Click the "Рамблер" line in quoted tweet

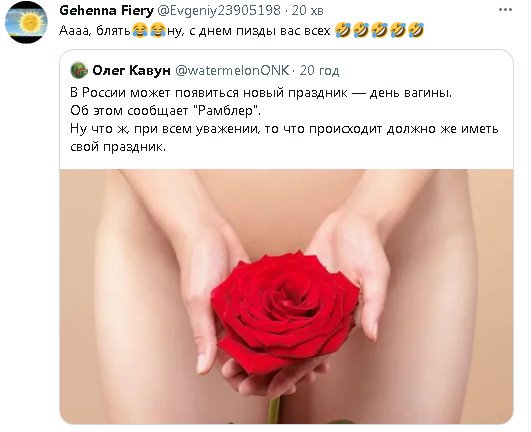(x=166, y=111)
